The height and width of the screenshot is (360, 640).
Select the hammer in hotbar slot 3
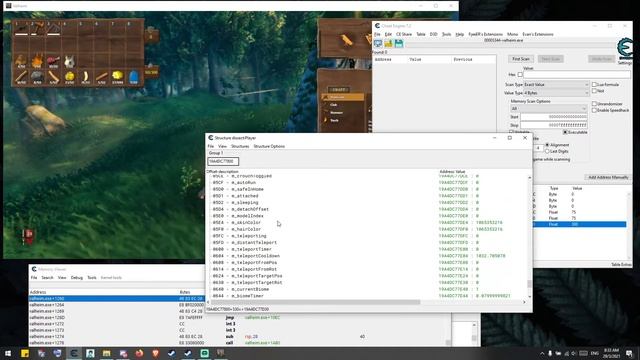click(53, 28)
